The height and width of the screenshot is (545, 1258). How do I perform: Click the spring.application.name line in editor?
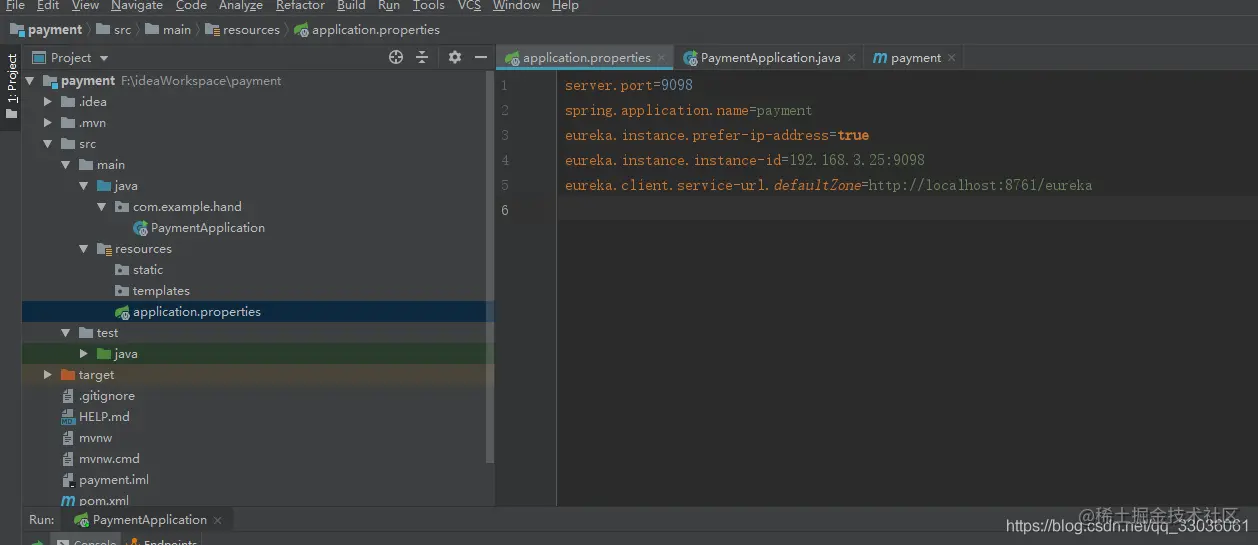pyautogui.click(x=689, y=110)
